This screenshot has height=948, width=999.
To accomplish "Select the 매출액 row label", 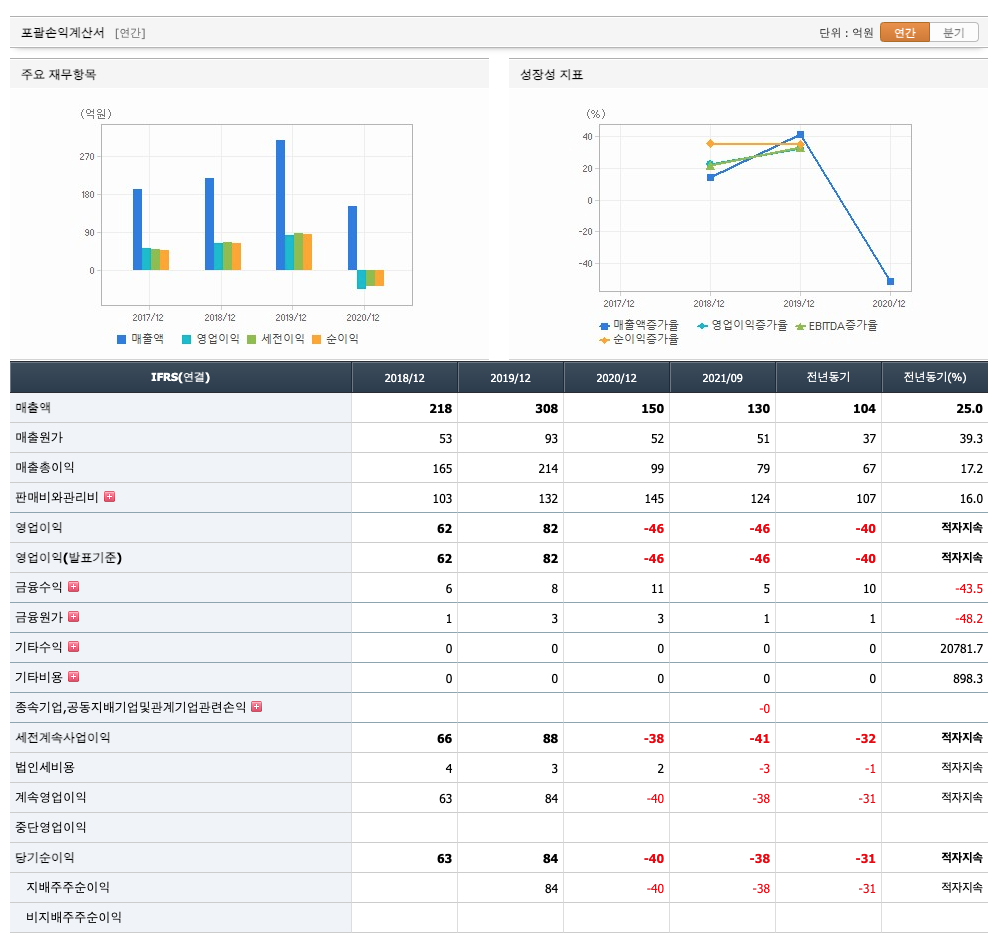I will pos(33,407).
